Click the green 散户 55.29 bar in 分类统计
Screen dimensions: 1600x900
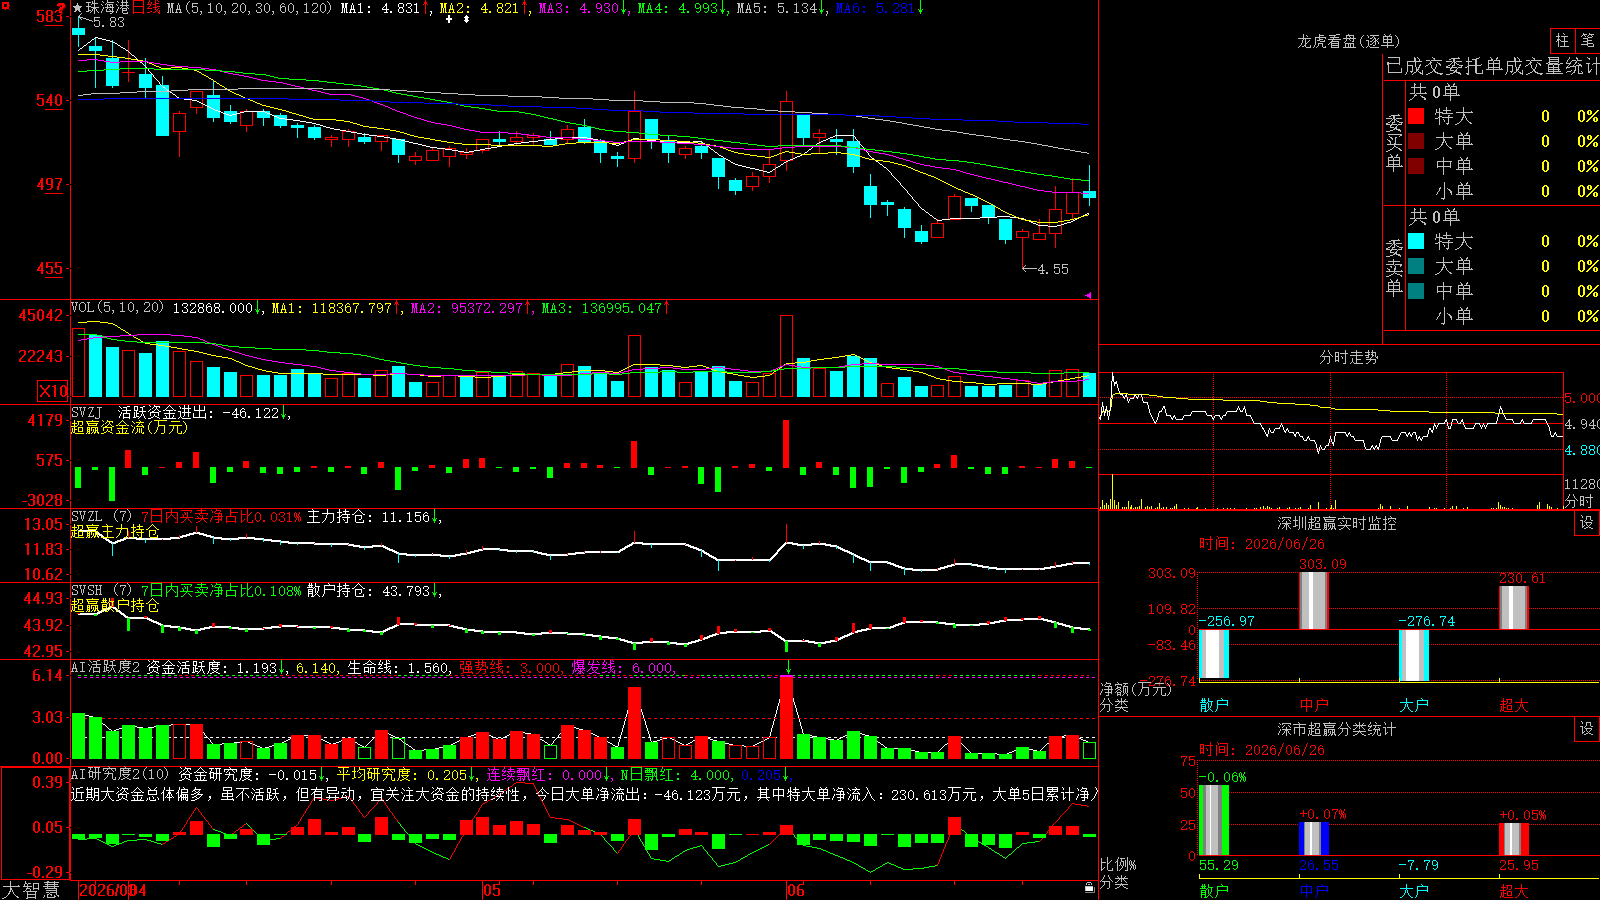[x=1214, y=820]
